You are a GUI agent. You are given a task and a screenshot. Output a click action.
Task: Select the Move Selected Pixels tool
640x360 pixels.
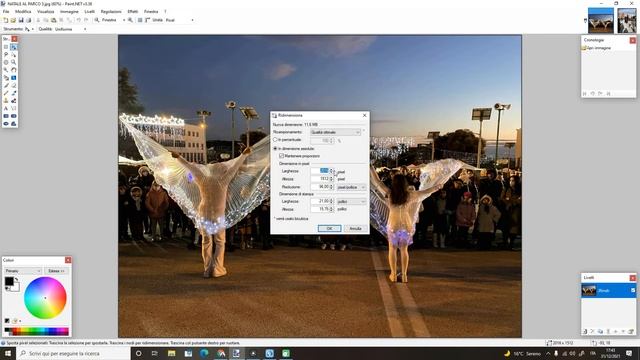tap(13, 47)
